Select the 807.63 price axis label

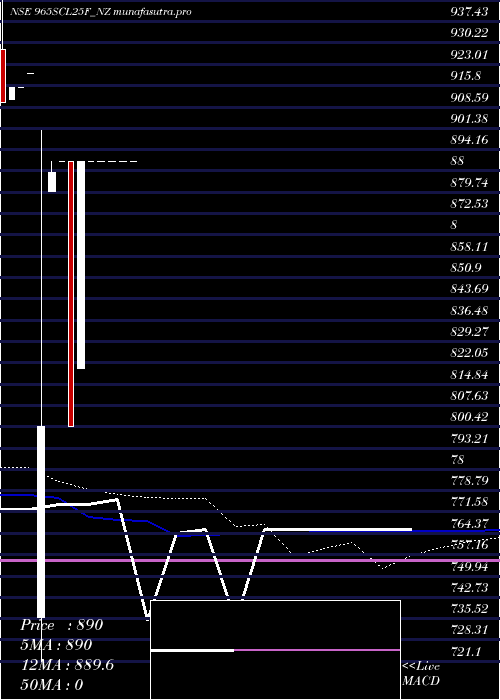(x=469, y=395)
